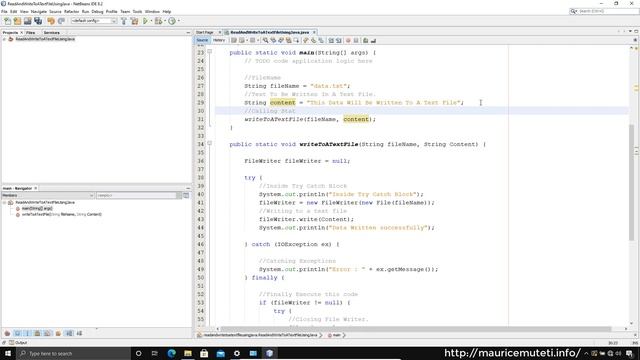Close the Start Page tab
This screenshot has width=640, height=360.
pyautogui.click(x=219, y=32)
